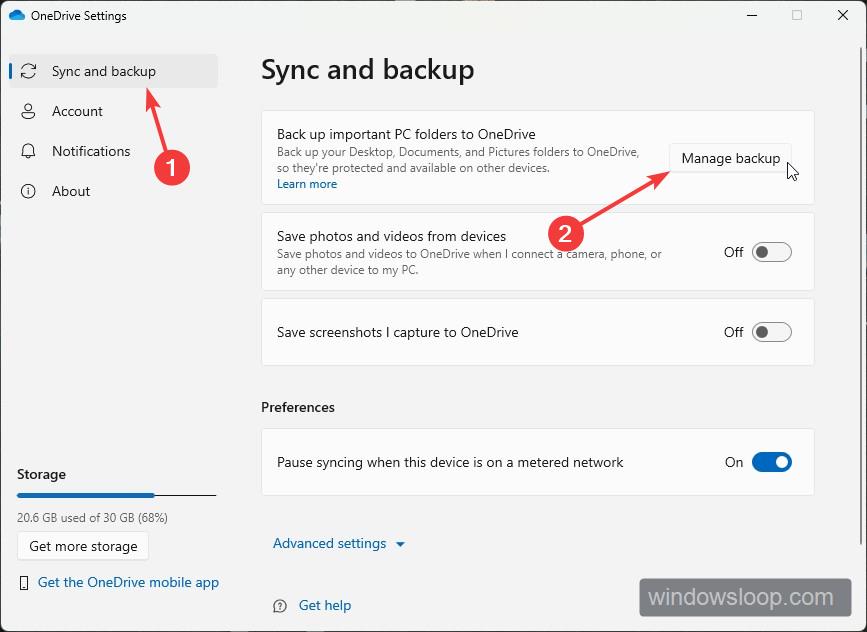Turn on Save screenshots to OneDrive toggle
Image resolution: width=867 pixels, height=632 pixels.
click(x=771, y=332)
